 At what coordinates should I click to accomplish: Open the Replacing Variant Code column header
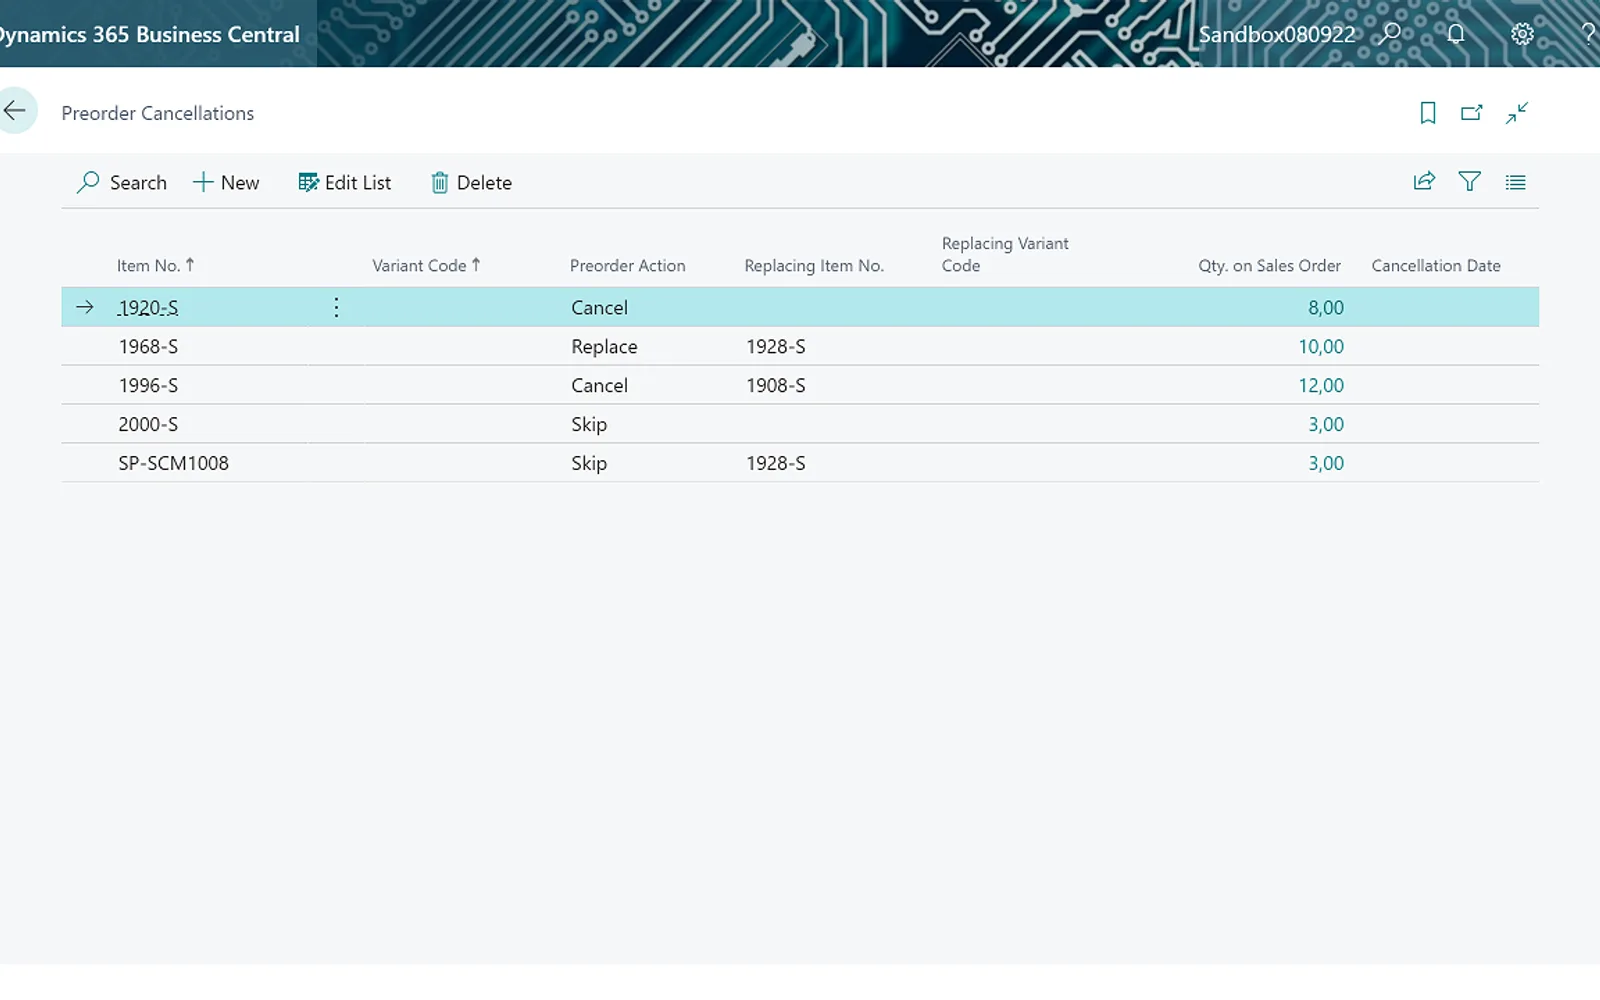pyautogui.click(x=1005, y=254)
